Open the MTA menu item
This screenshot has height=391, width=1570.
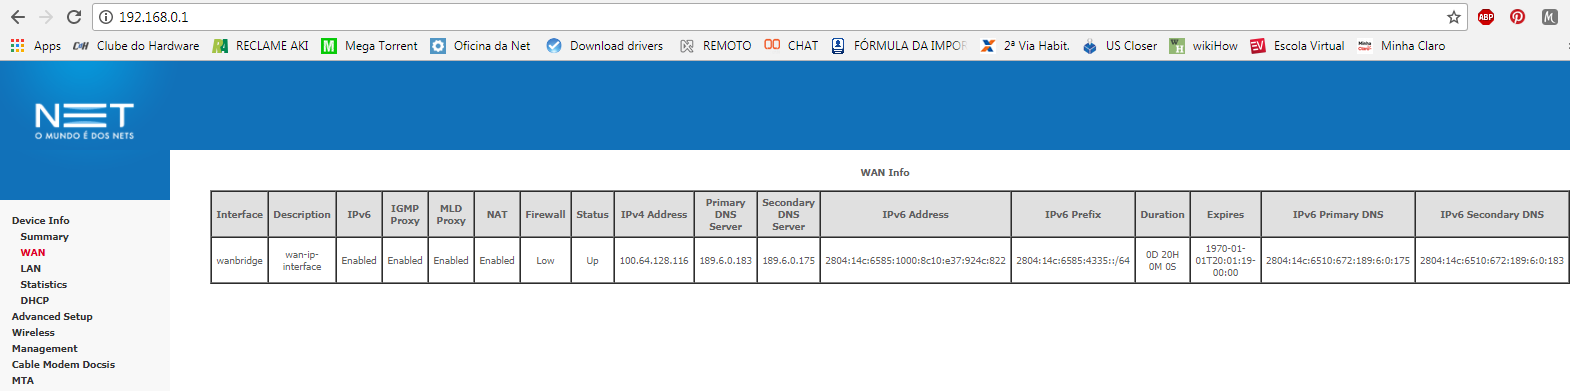(x=23, y=381)
